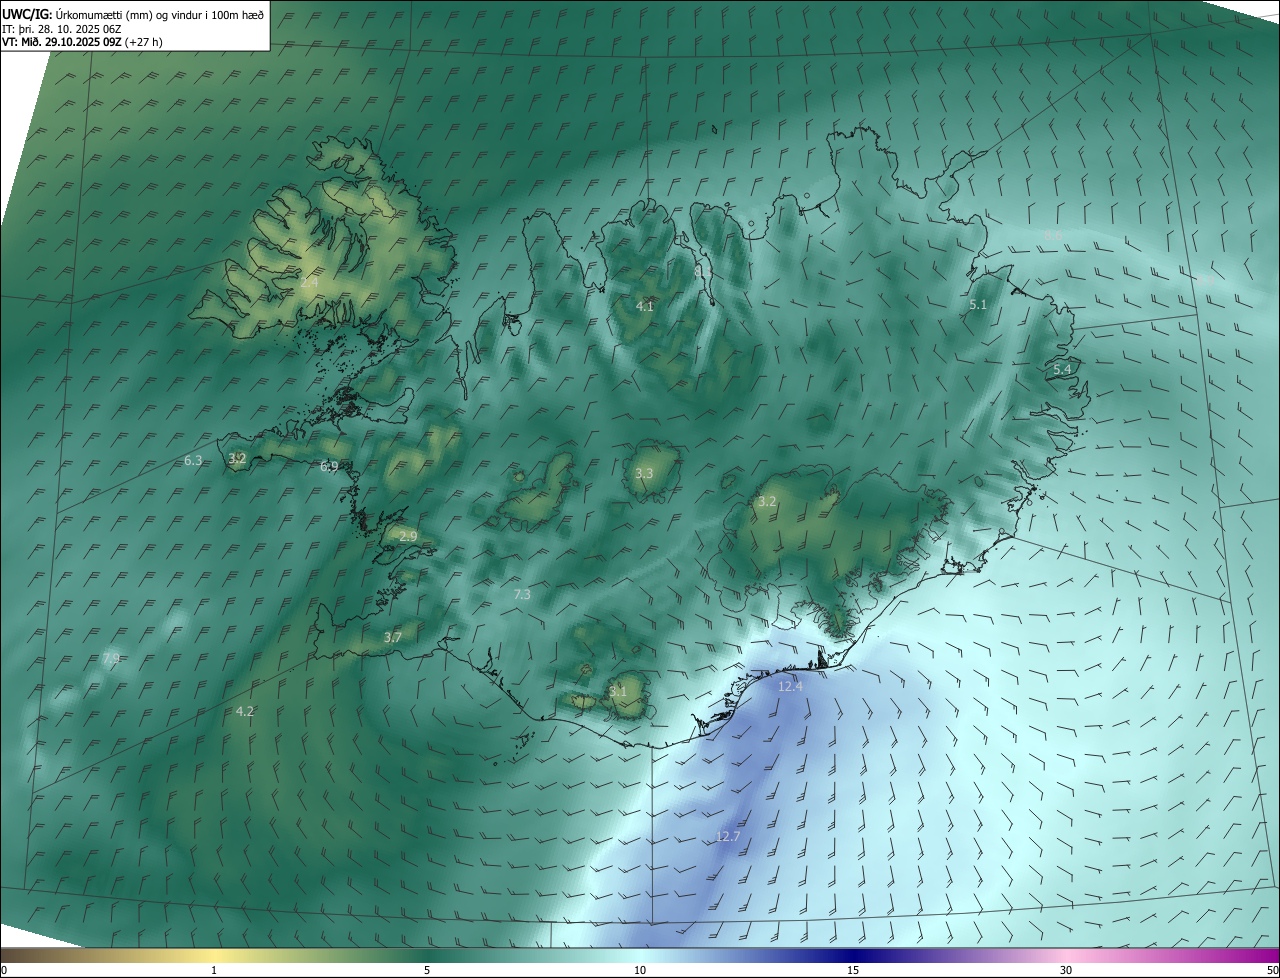
Task: Click the colour scale tick label "1"
Action: click(x=214, y=970)
